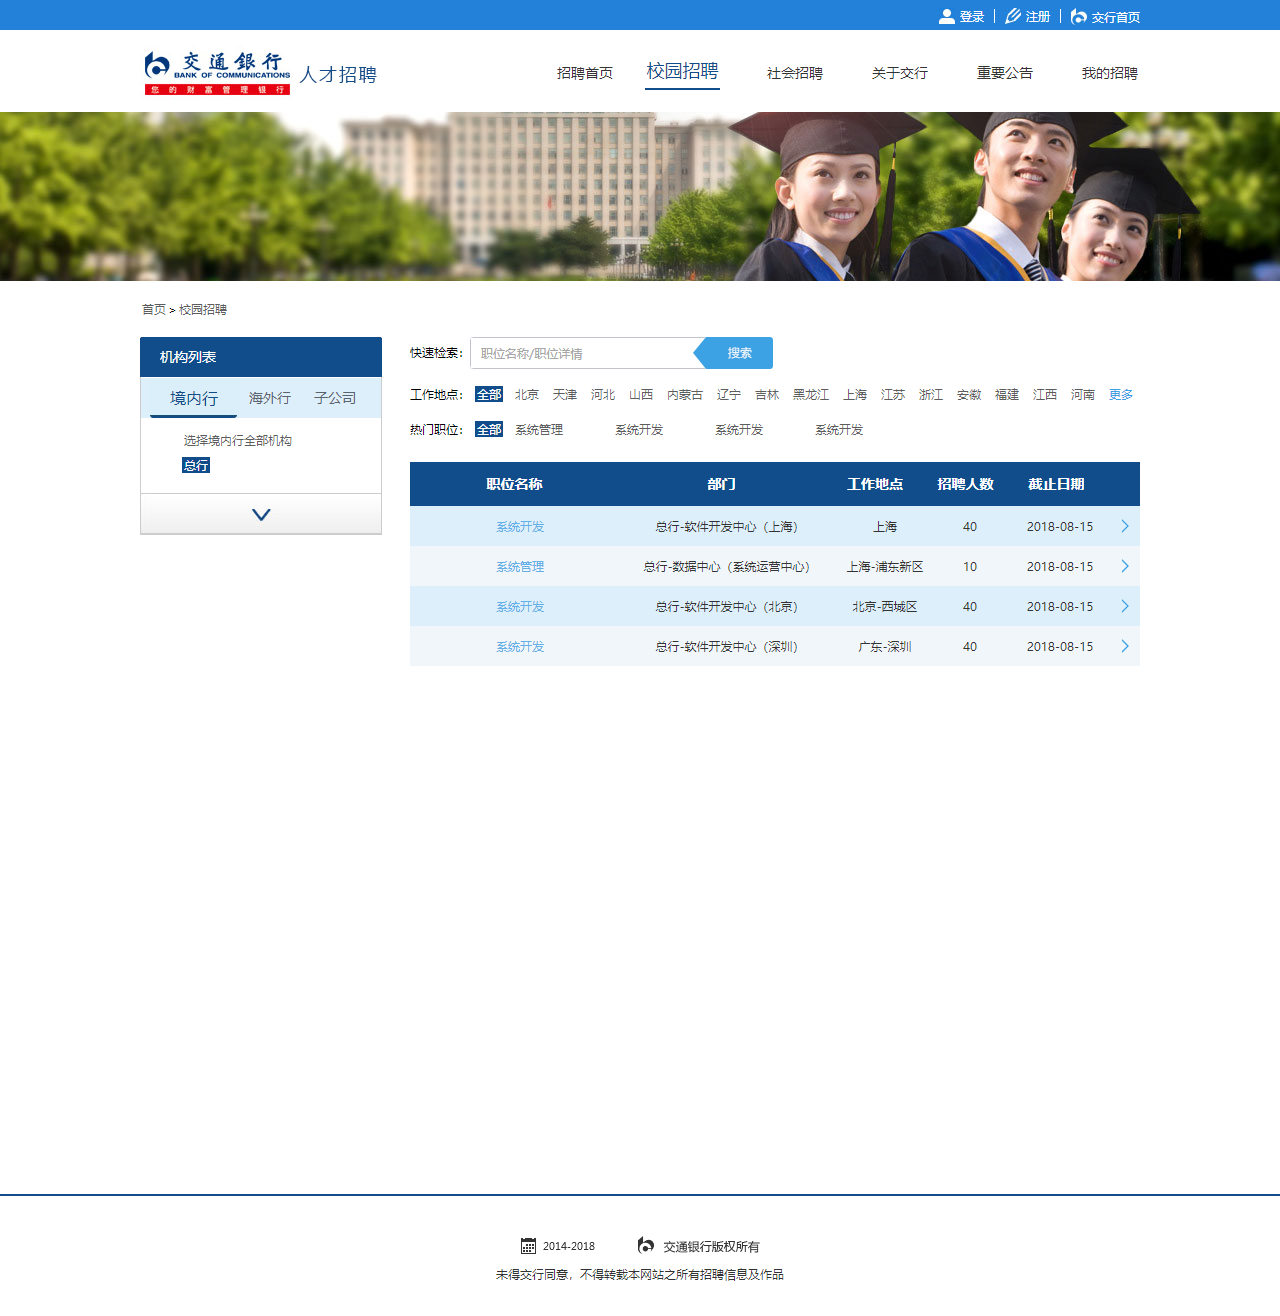Filter work location by 内蒙古

pos(685,395)
